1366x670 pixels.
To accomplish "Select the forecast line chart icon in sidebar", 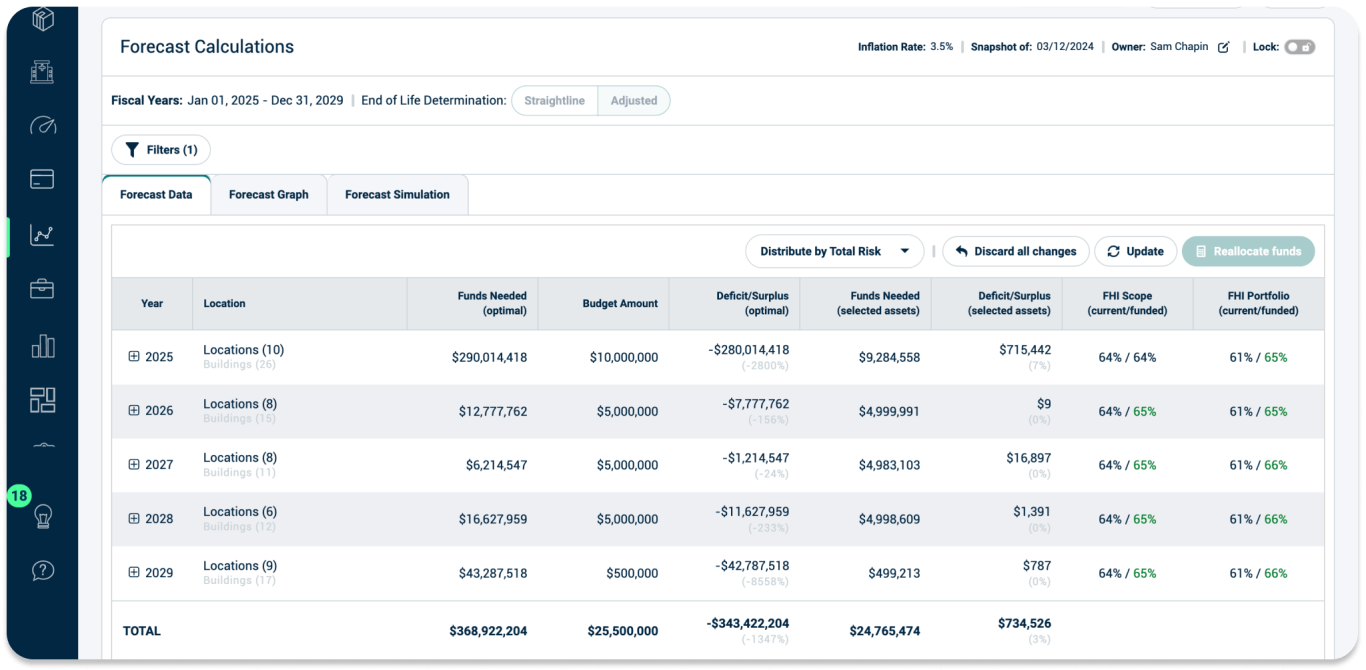I will (41, 236).
